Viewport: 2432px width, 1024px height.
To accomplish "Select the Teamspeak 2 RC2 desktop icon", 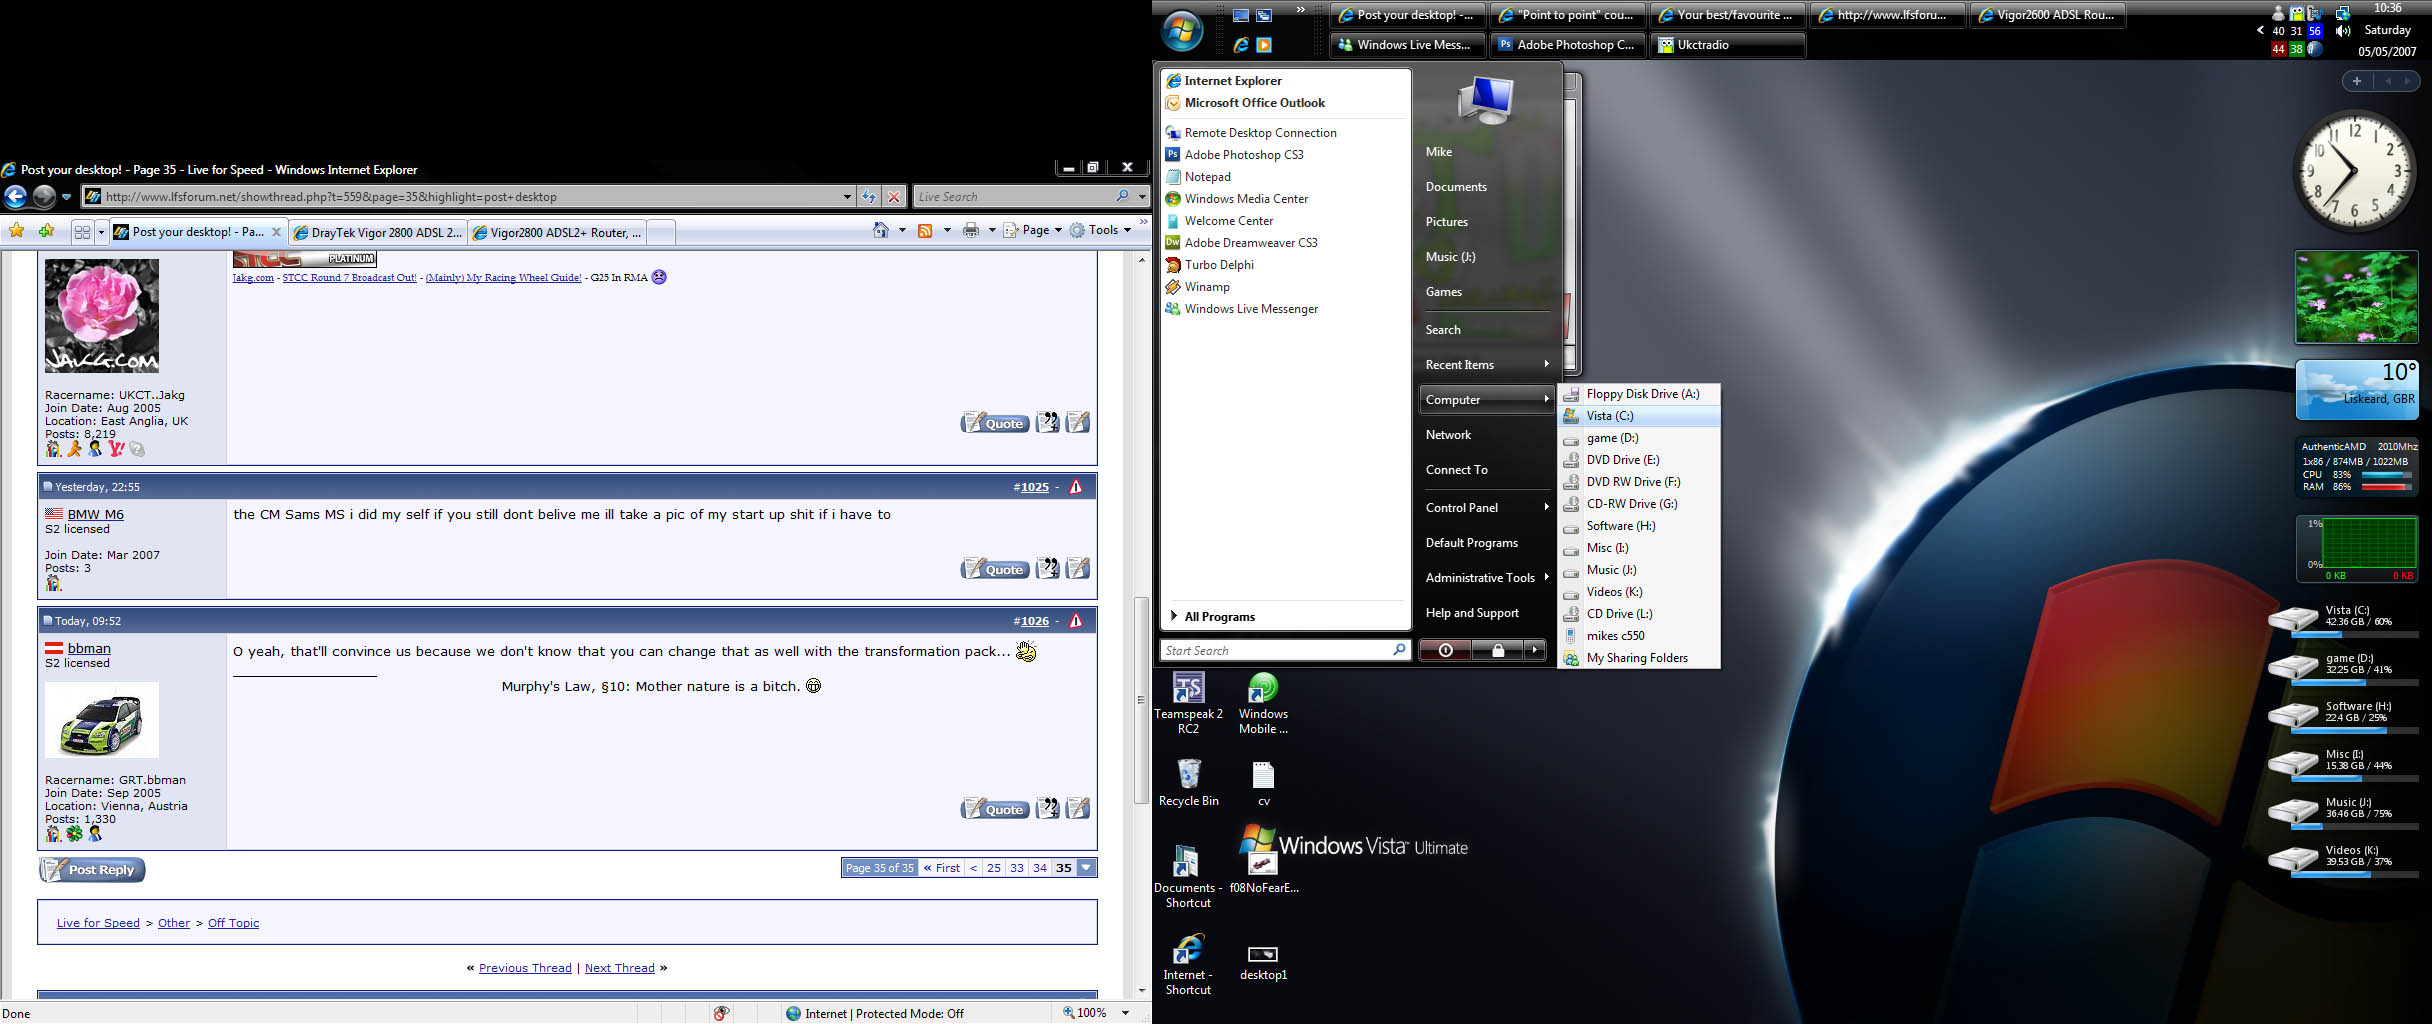I will (x=1188, y=703).
